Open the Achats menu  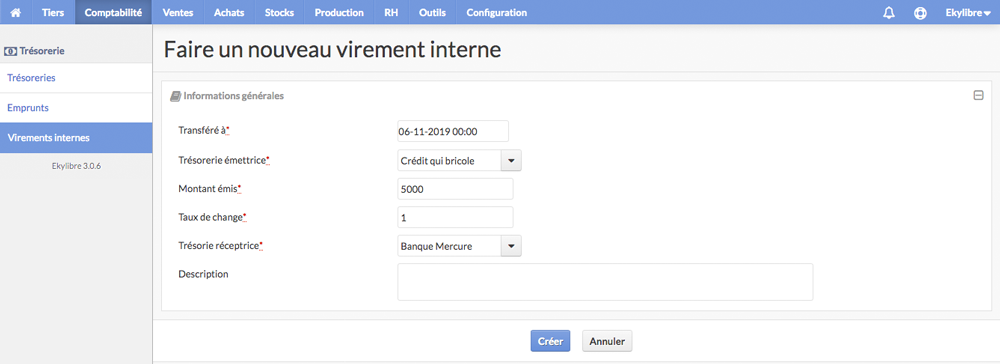pyautogui.click(x=229, y=12)
